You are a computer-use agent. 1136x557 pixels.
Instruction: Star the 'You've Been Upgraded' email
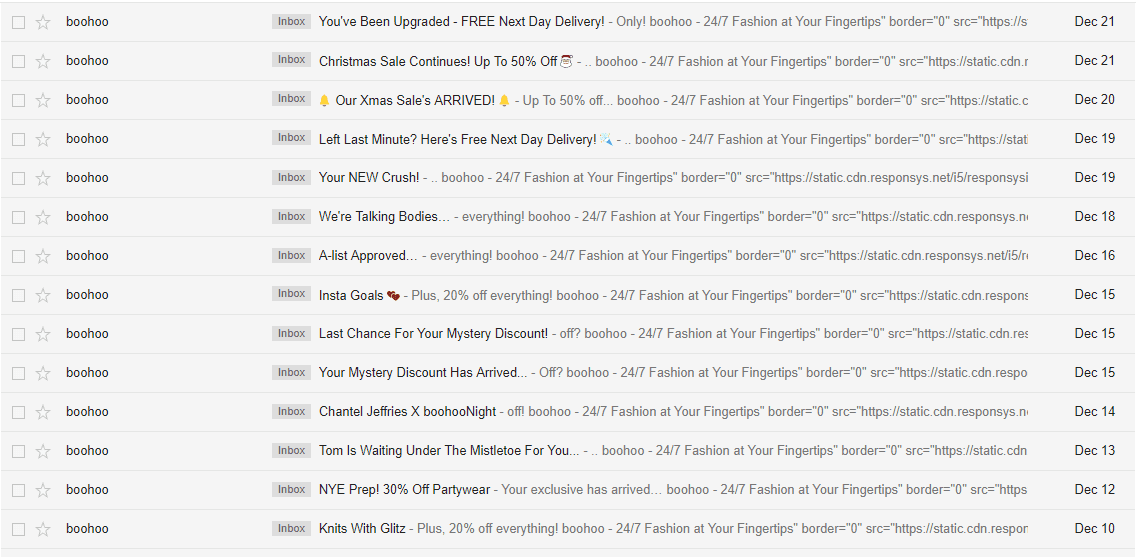(x=43, y=22)
